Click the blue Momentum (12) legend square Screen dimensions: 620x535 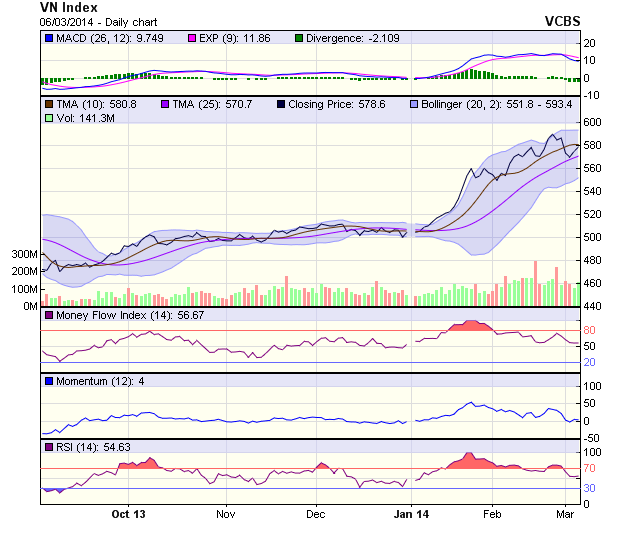(x=48, y=381)
